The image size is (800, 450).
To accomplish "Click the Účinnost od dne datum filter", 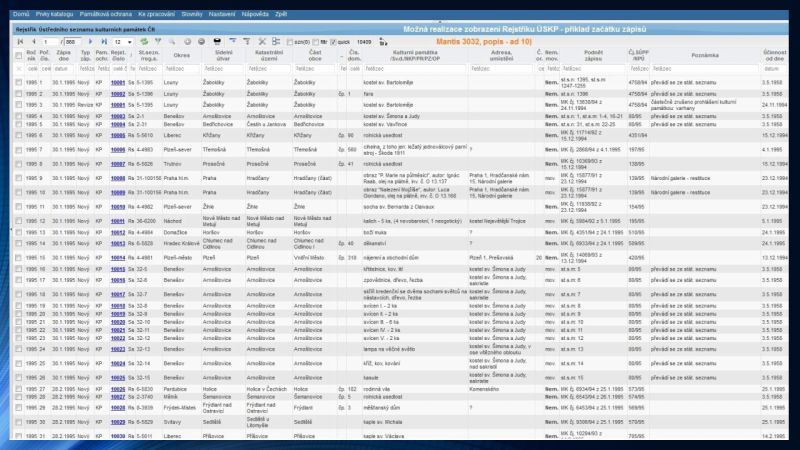I will click(774, 68).
